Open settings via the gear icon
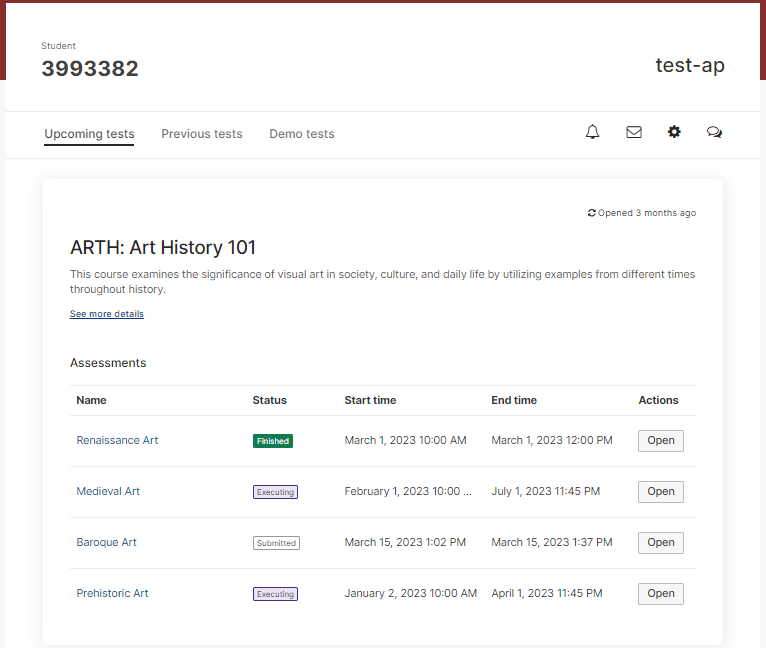 coord(674,132)
